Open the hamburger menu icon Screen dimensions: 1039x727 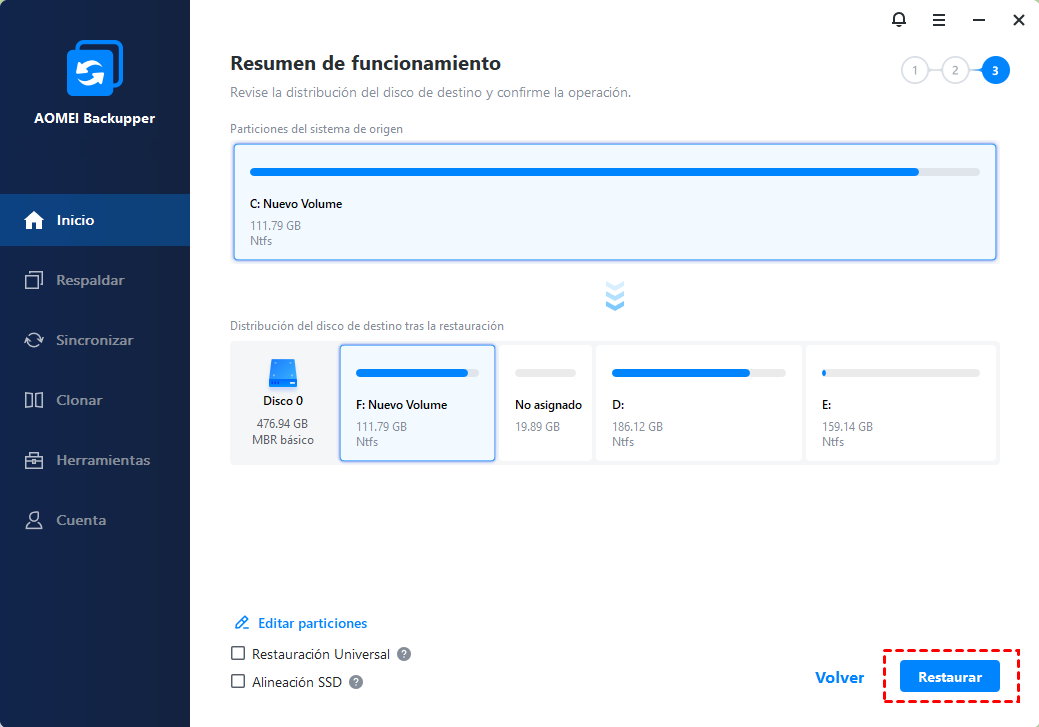coord(939,20)
